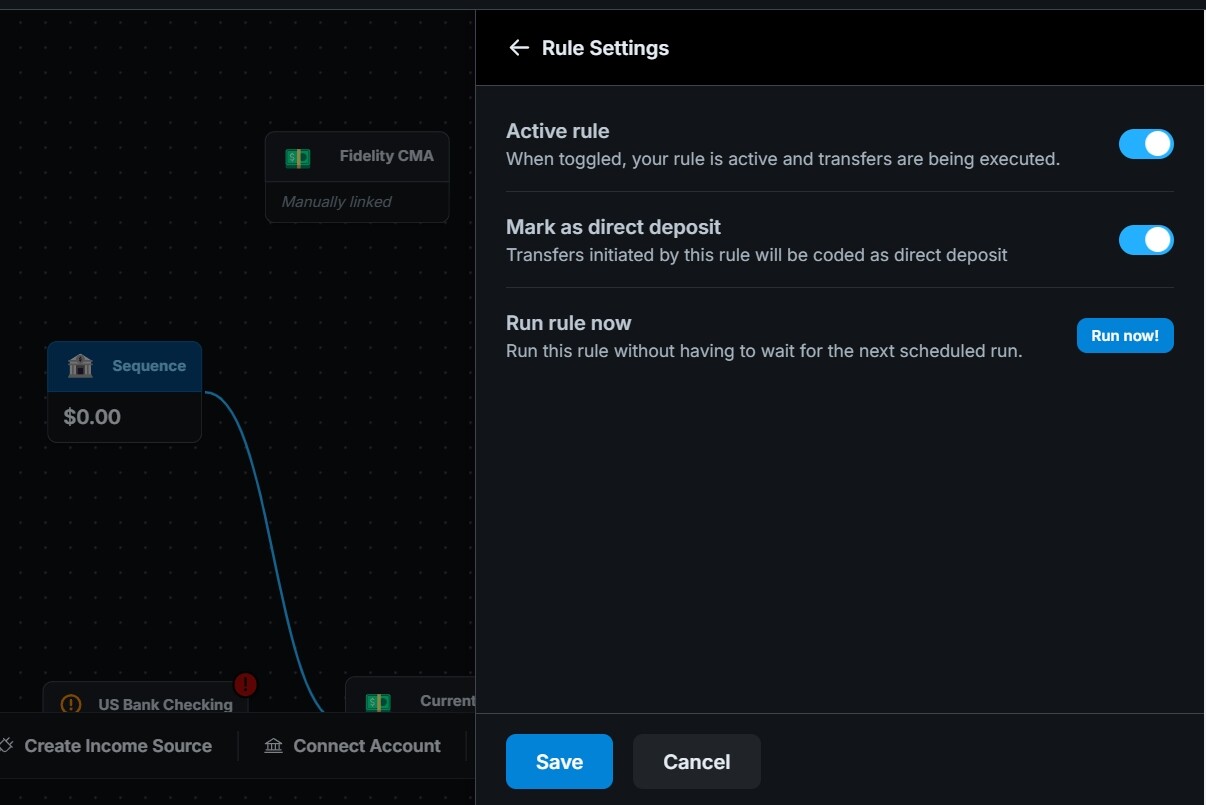Turn off Mark as direct deposit

coord(1146,240)
